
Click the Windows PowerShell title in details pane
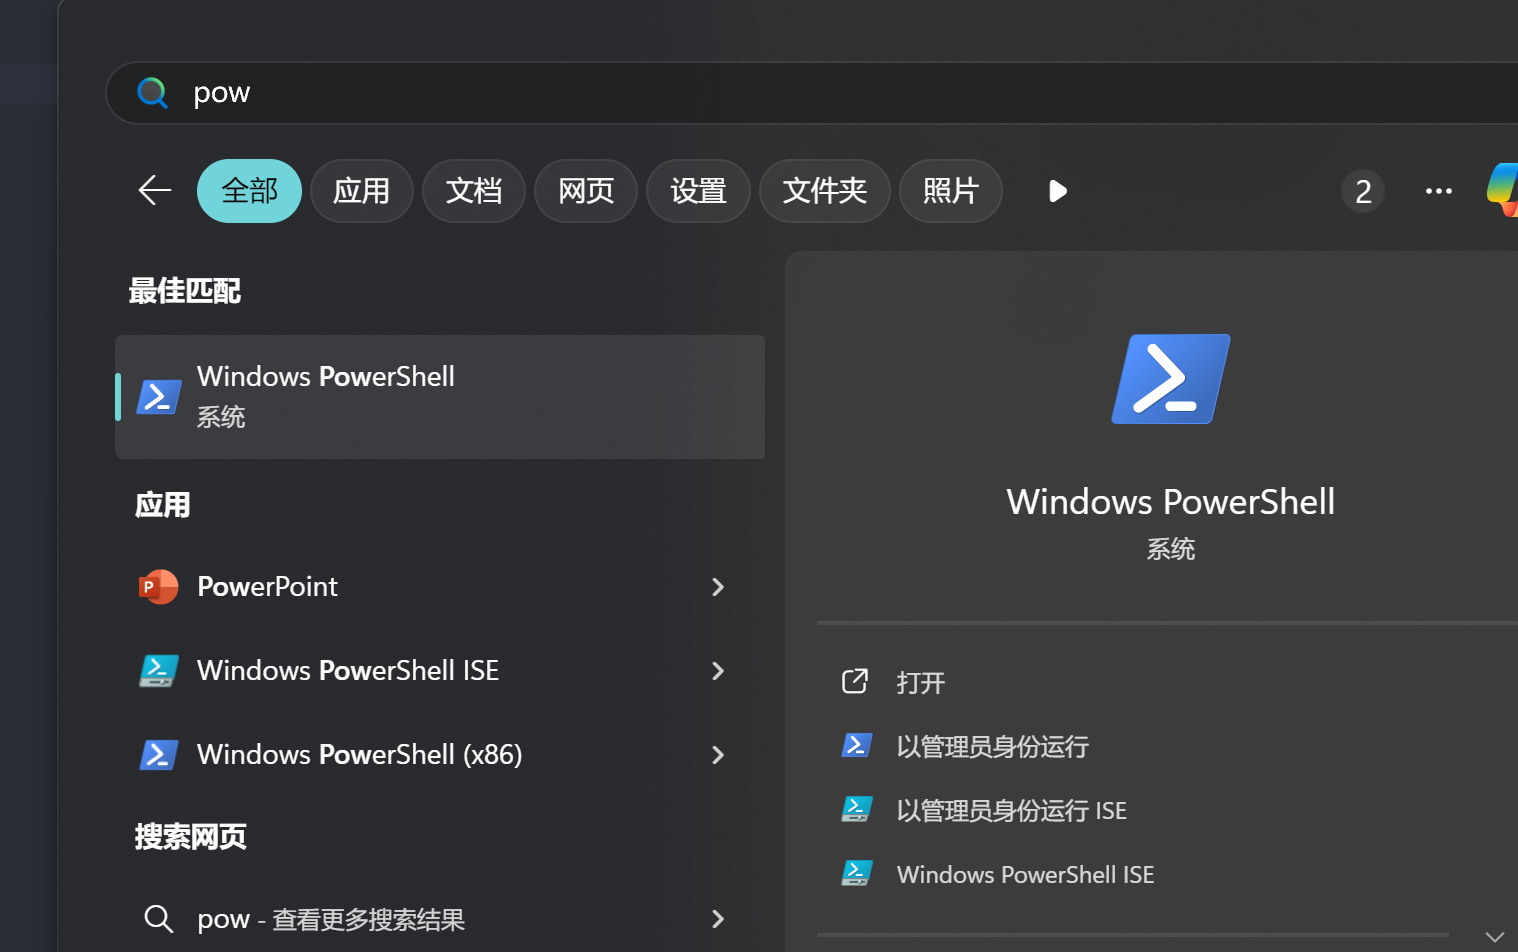[1171, 502]
